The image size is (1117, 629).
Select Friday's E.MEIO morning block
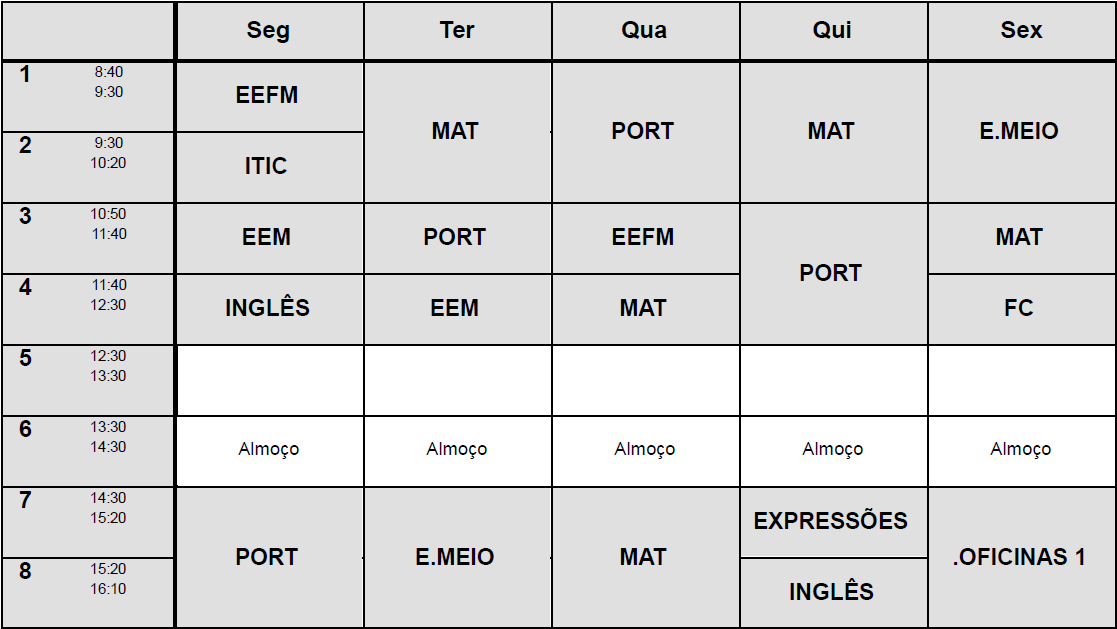[1019, 131]
